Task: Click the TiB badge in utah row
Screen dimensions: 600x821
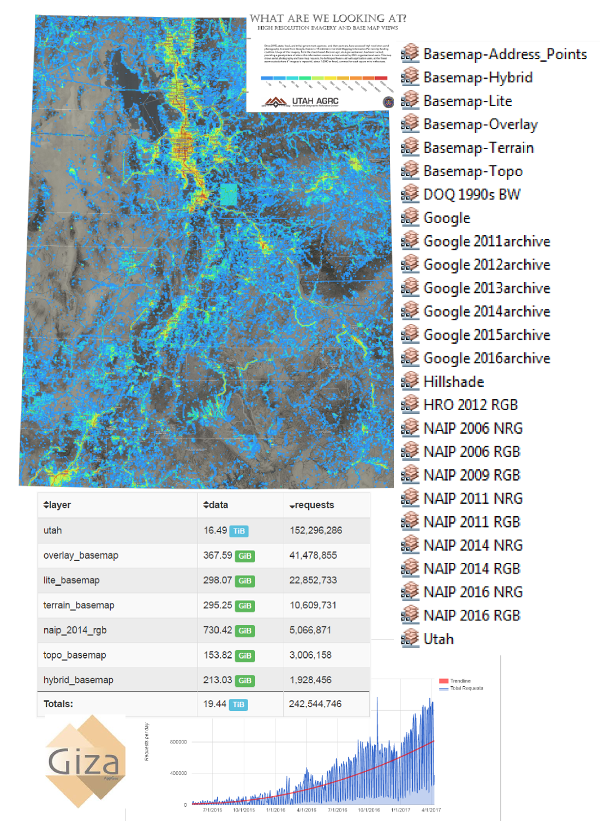Action: tap(239, 531)
